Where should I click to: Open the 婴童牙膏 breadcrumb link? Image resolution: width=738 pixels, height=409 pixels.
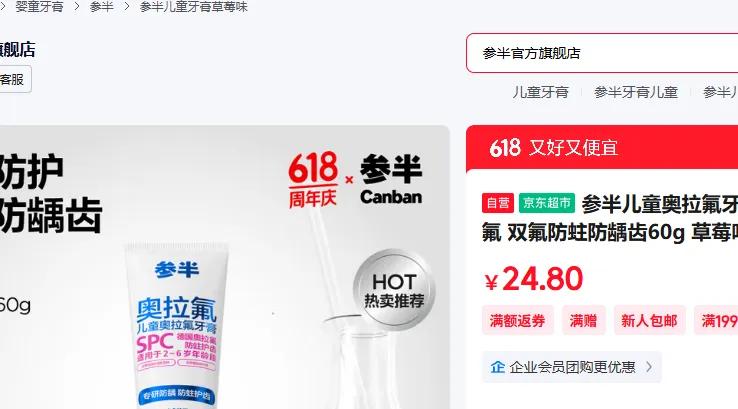click(x=40, y=7)
